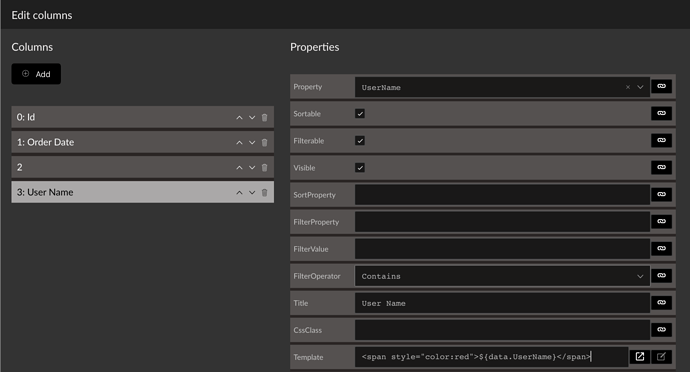Viewport: 690px width, 372px height.
Task: Toggle the Filterable checkbox
Action: click(360, 141)
